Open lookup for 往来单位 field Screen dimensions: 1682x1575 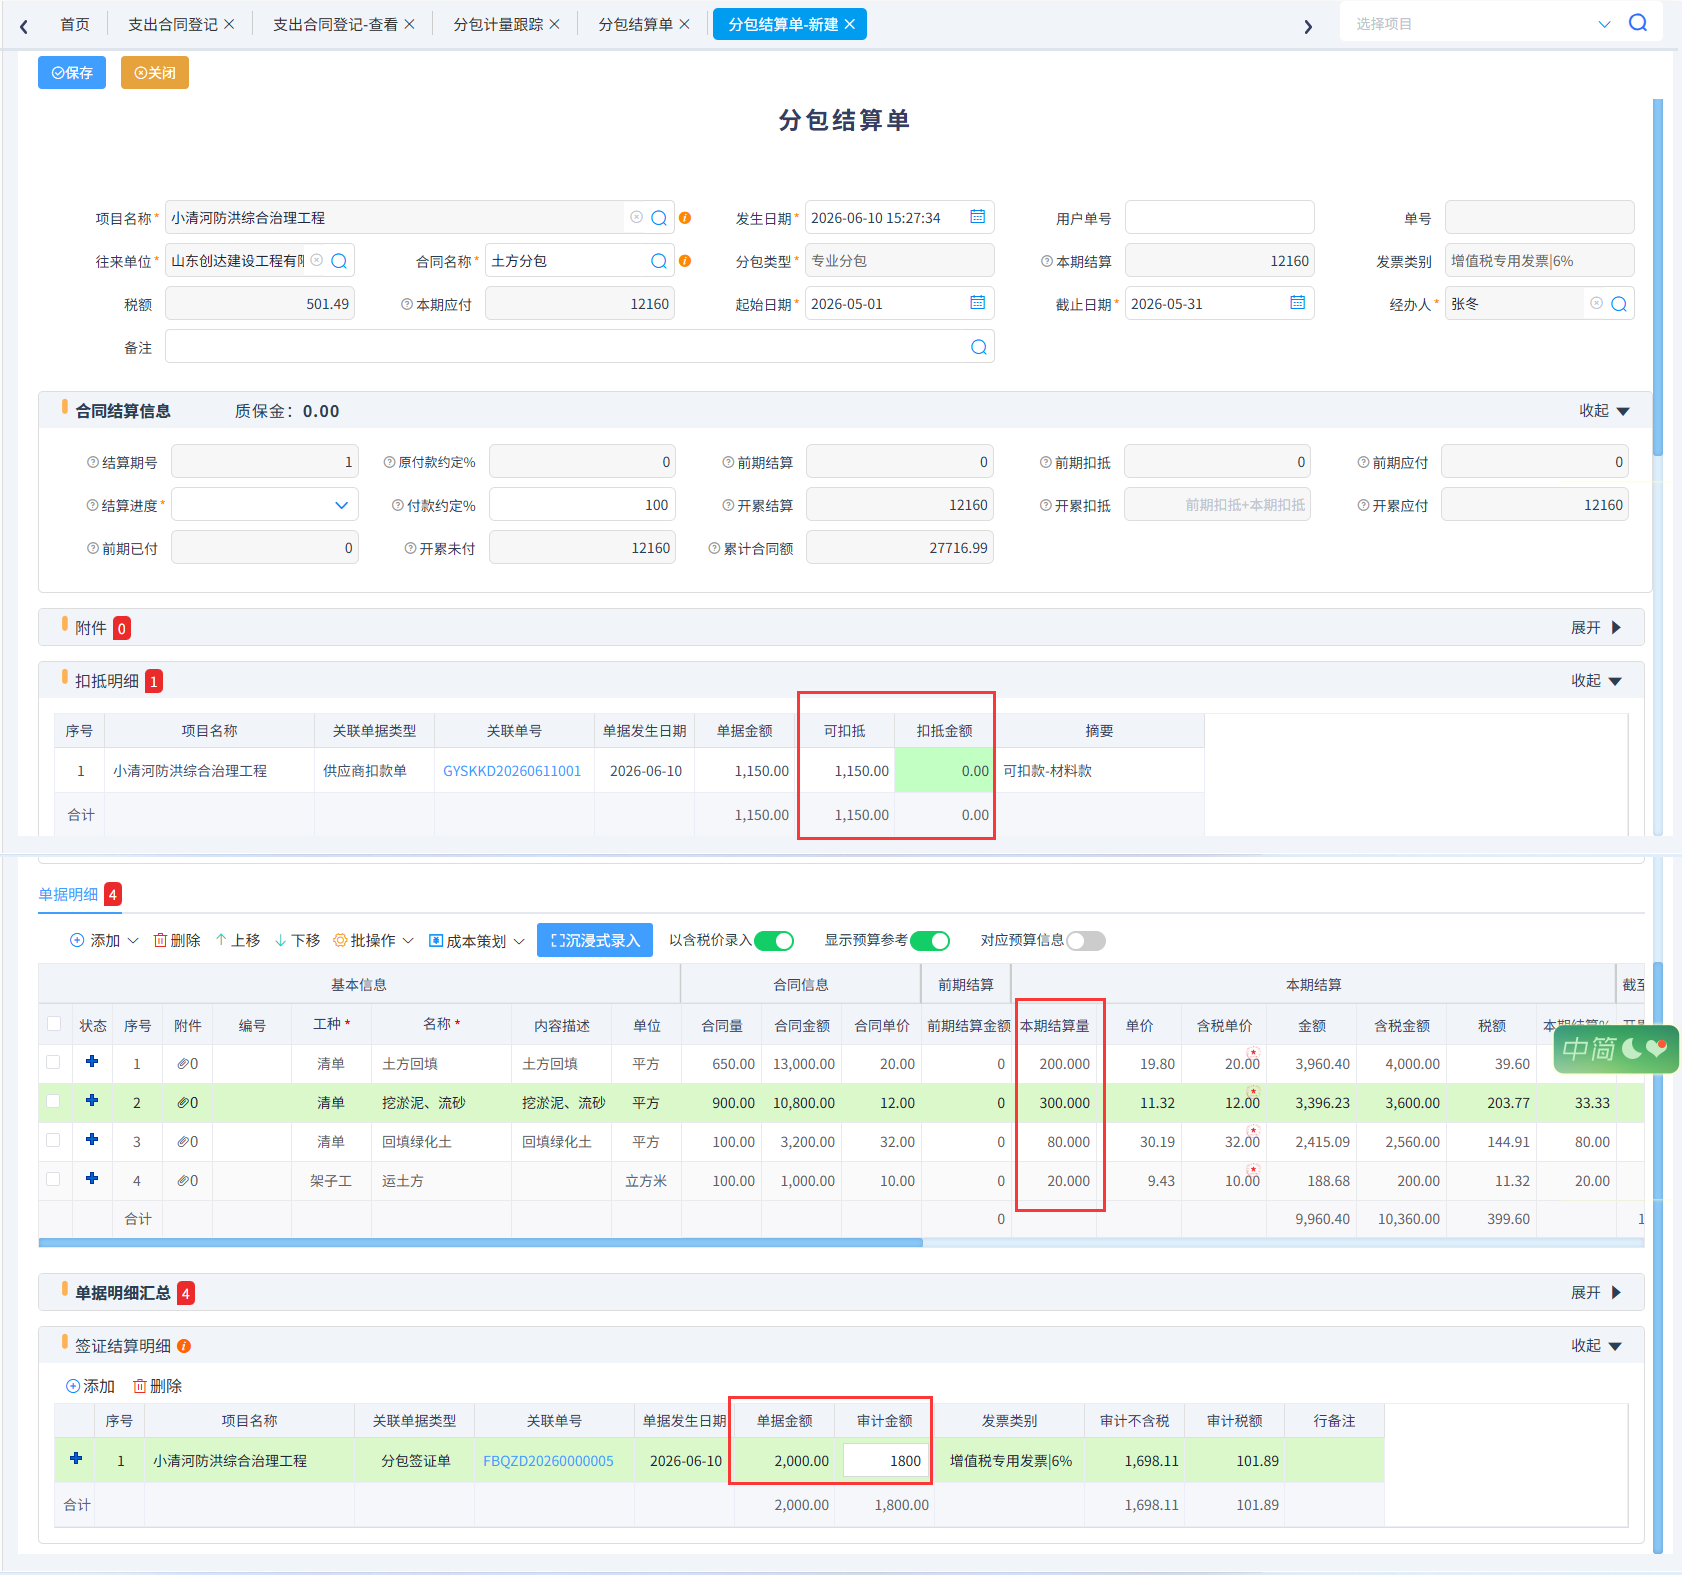pos(339,261)
